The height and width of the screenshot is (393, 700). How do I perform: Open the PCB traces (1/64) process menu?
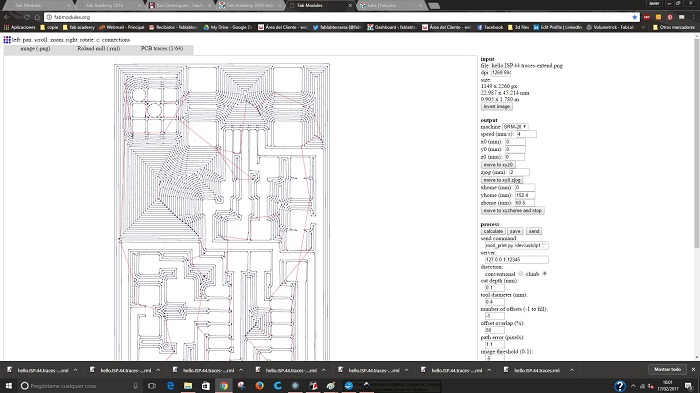(x=162, y=49)
